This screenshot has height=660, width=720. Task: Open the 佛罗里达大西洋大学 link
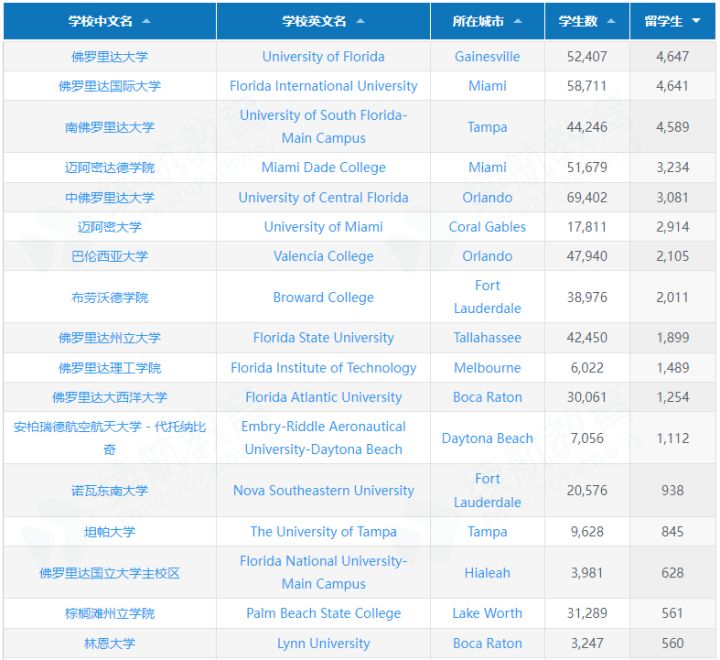pos(110,397)
